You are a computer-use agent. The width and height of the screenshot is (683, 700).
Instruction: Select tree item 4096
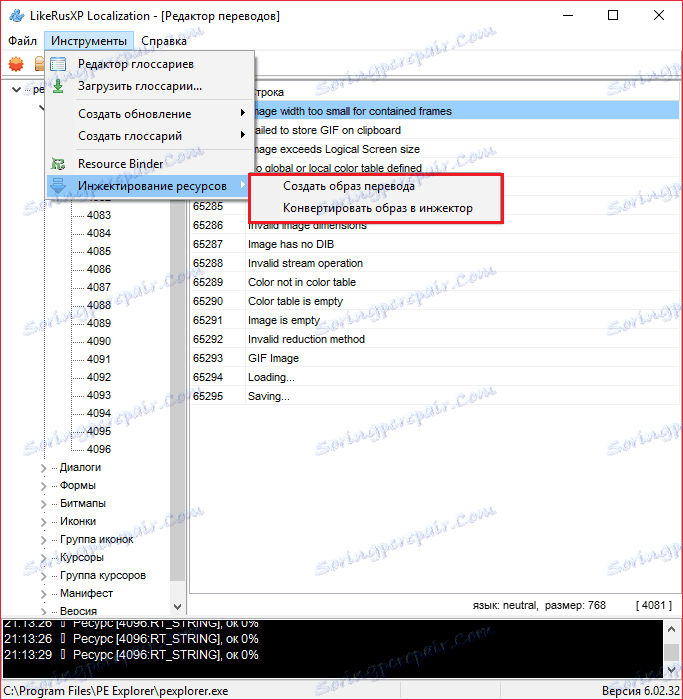99,449
